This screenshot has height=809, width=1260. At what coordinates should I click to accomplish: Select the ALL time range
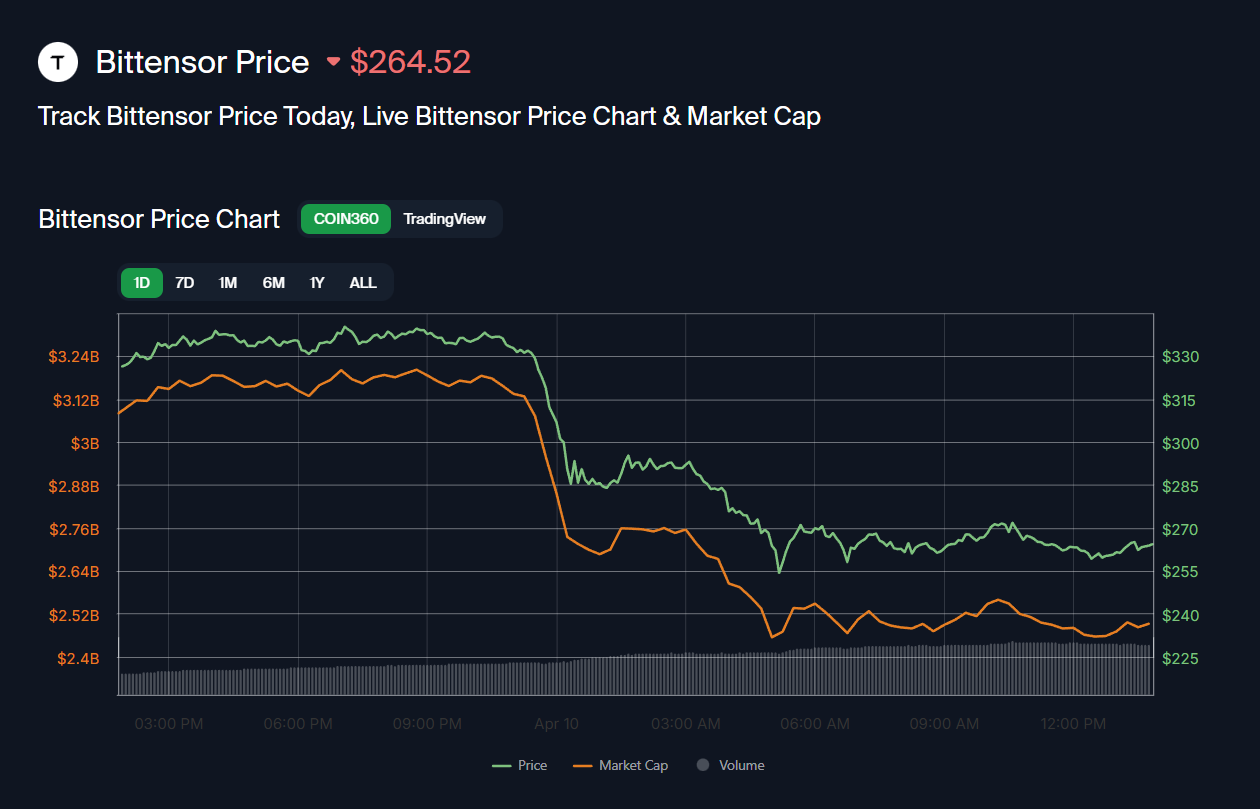point(363,283)
